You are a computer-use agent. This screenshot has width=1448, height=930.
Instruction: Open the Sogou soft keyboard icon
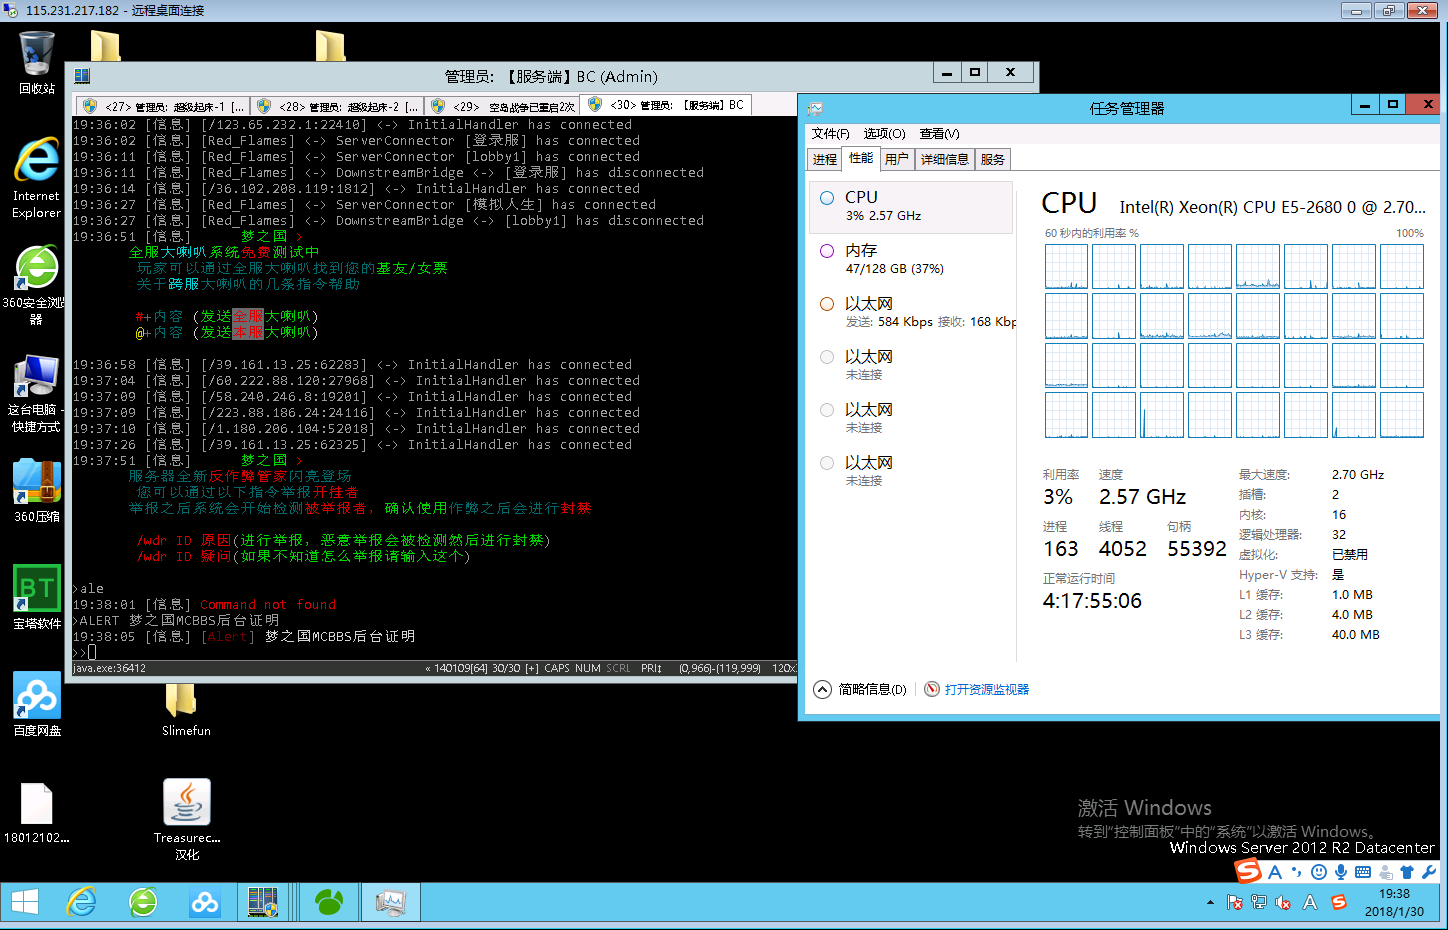click(x=1363, y=872)
